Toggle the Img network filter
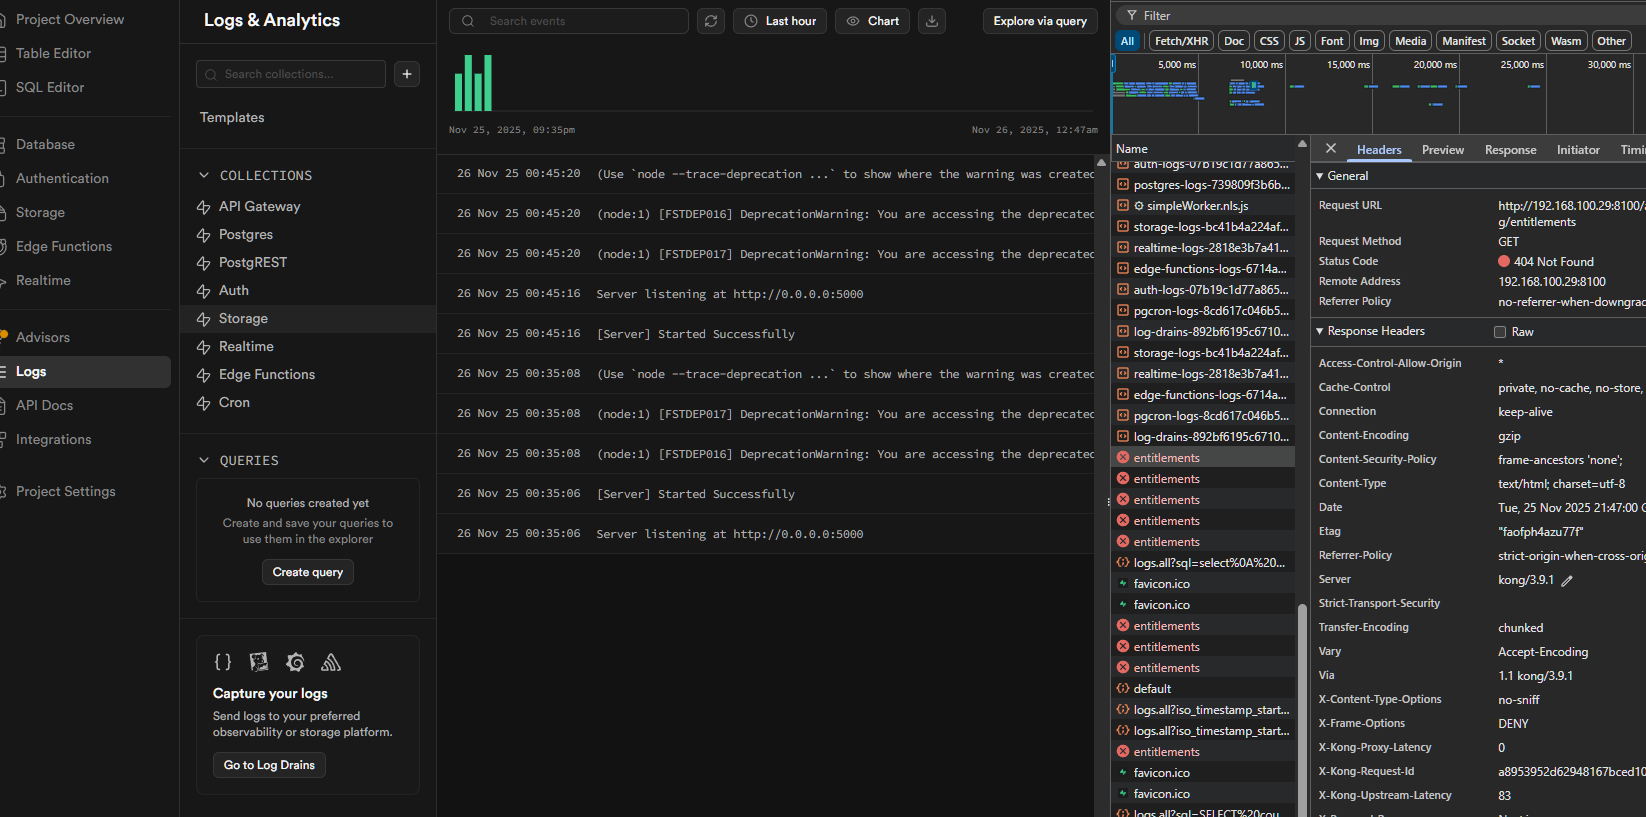The image size is (1646, 817). point(1369,41)
